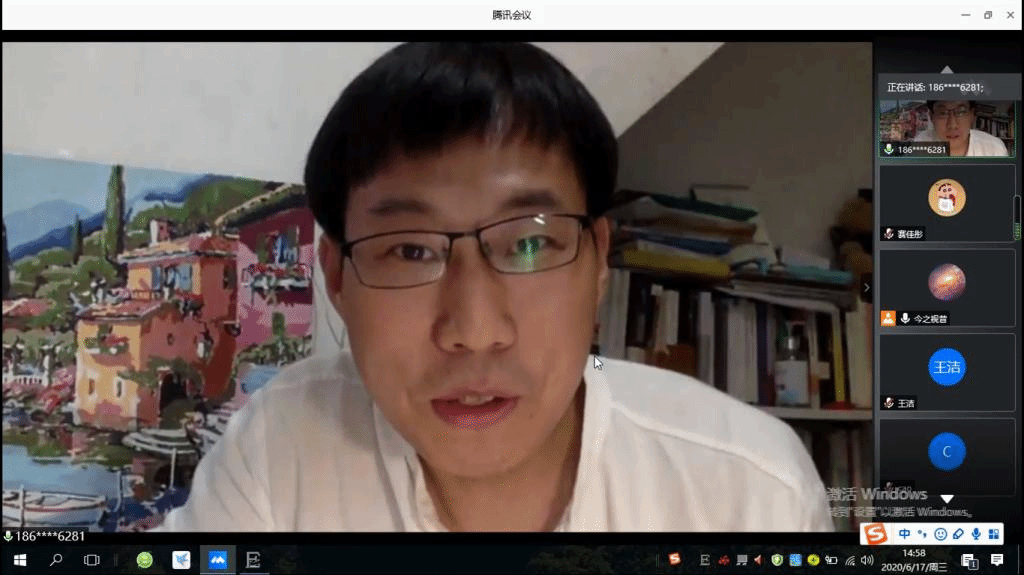Open the Windows notification center icon
This screenshot has height=575, width=1024.
[x=997, y=560]
